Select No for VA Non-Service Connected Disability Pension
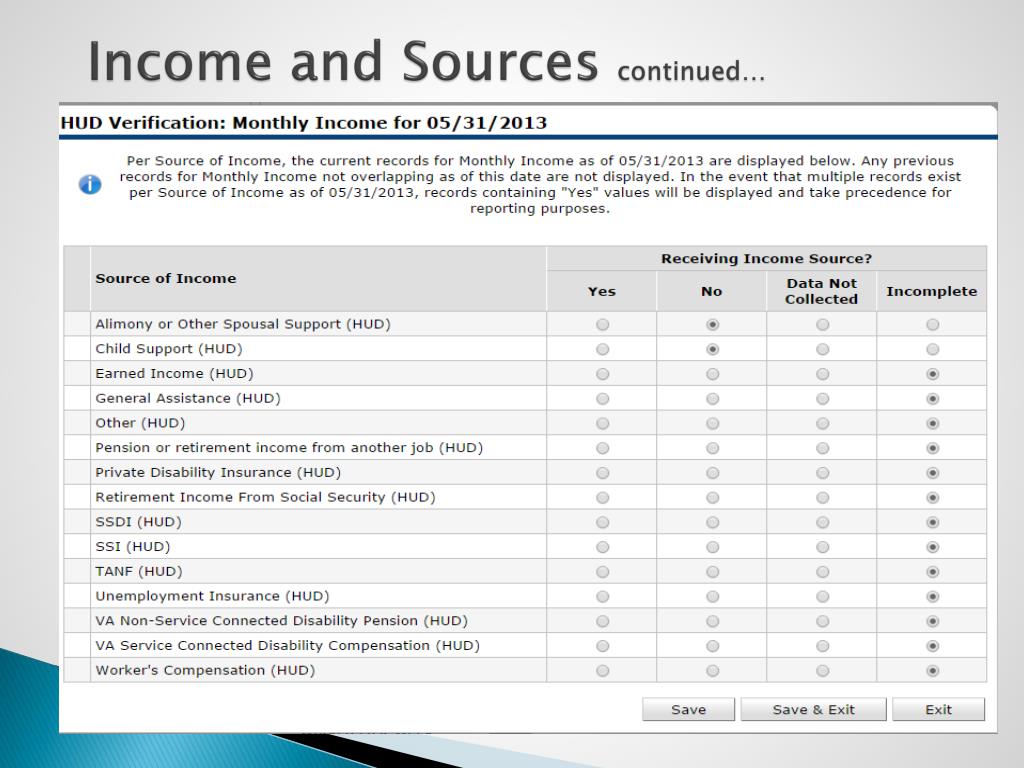Screen dimensions: 1024x768 coord(712,621)
